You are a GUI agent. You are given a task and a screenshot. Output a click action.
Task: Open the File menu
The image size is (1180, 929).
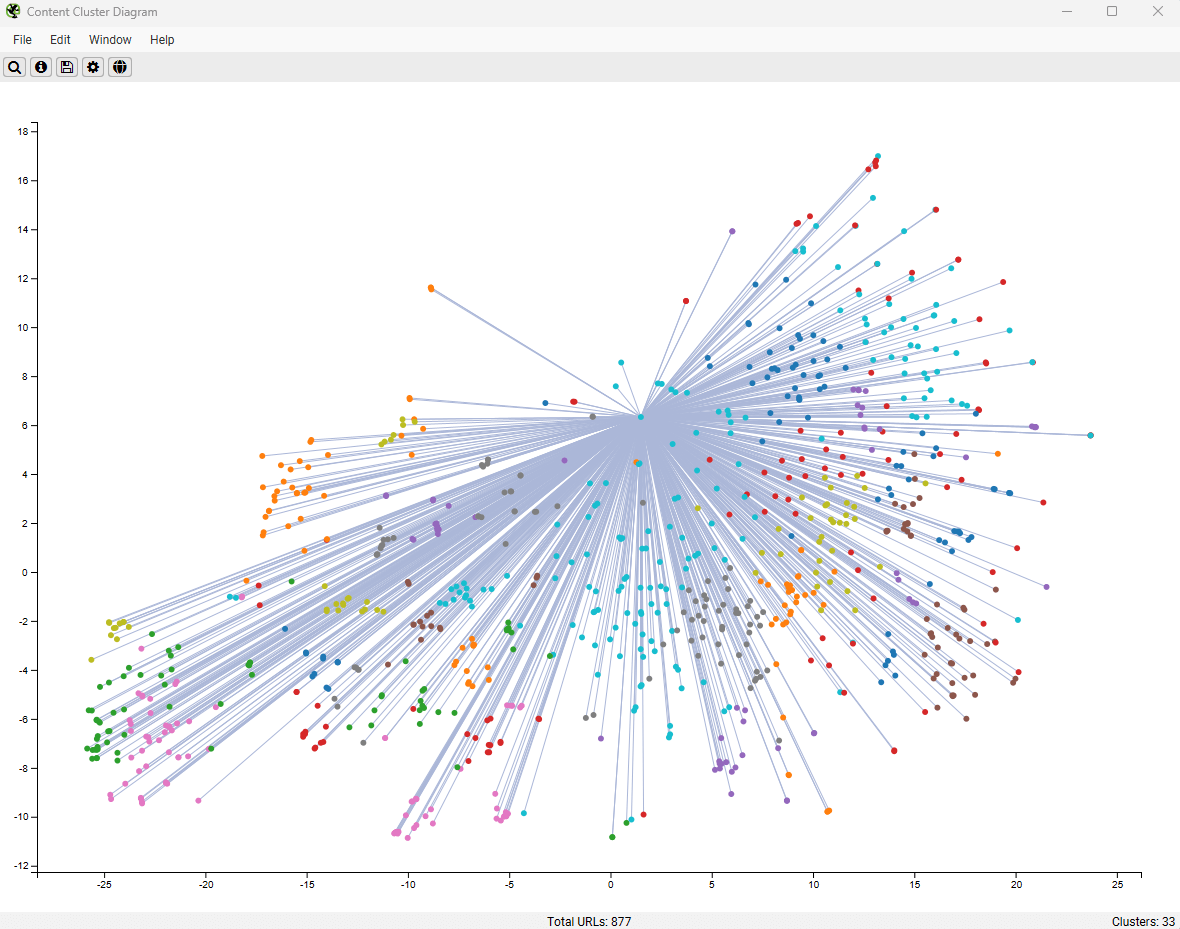click(21, 40)
